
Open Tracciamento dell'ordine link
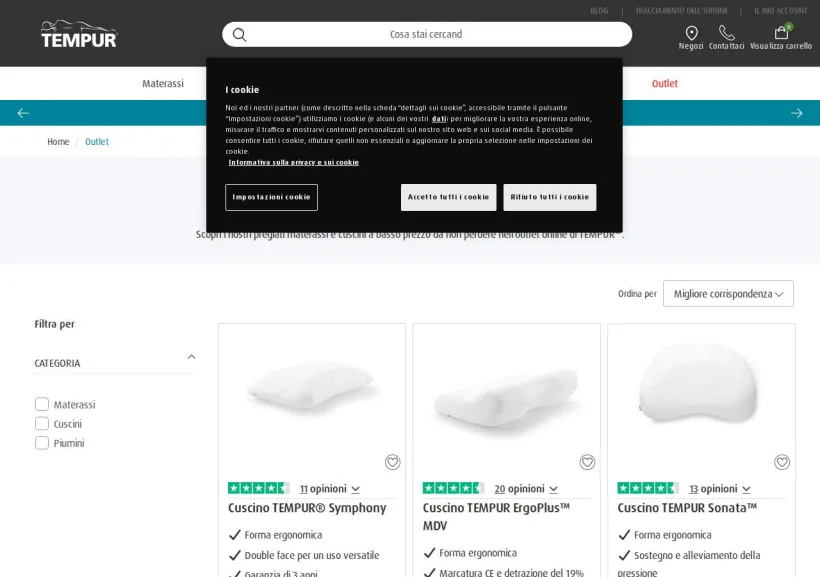681,10
